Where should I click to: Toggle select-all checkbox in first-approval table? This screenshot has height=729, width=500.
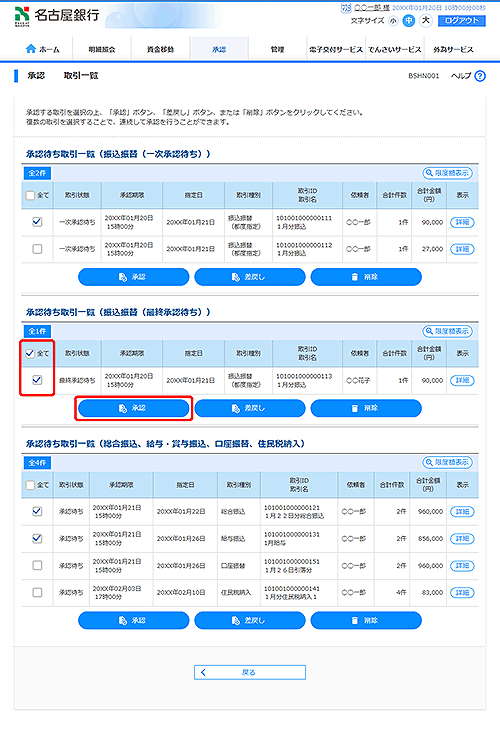point(30,195)
